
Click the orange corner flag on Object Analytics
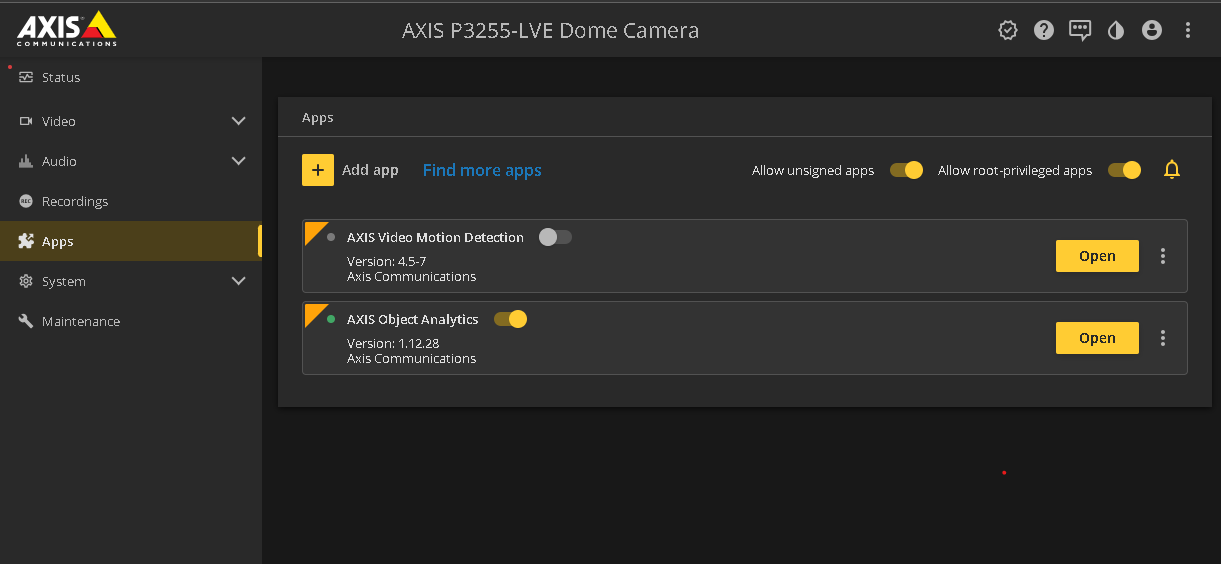click(x=313, y=311)
